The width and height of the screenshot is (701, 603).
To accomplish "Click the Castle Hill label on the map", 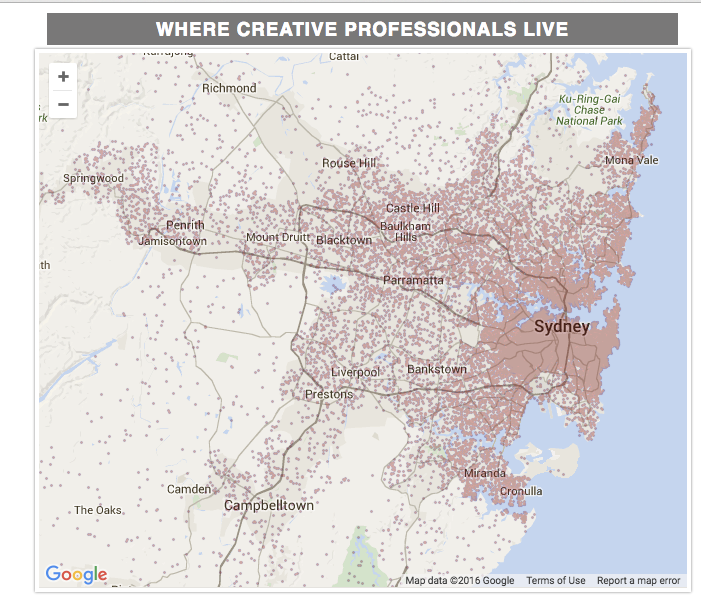I will coord(413,208).
